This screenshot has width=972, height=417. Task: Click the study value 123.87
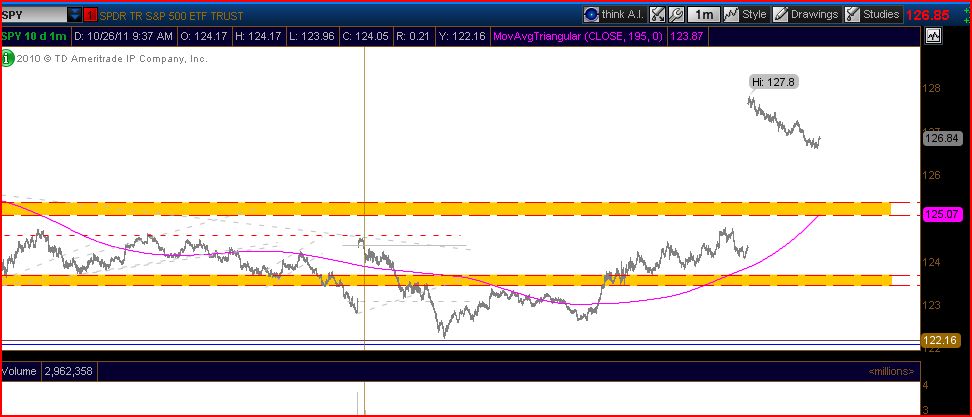click(687, 37)
